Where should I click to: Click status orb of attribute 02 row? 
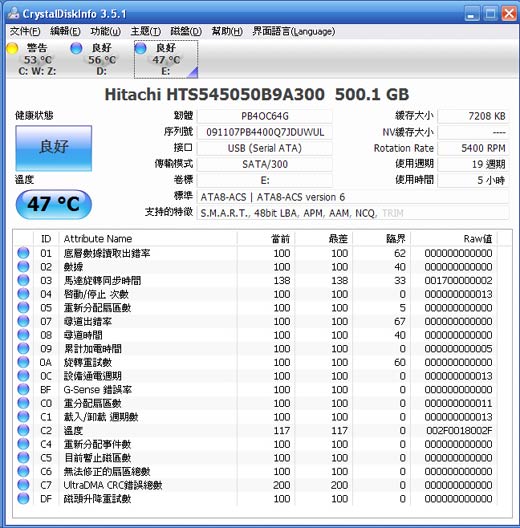tap(23, 267)
